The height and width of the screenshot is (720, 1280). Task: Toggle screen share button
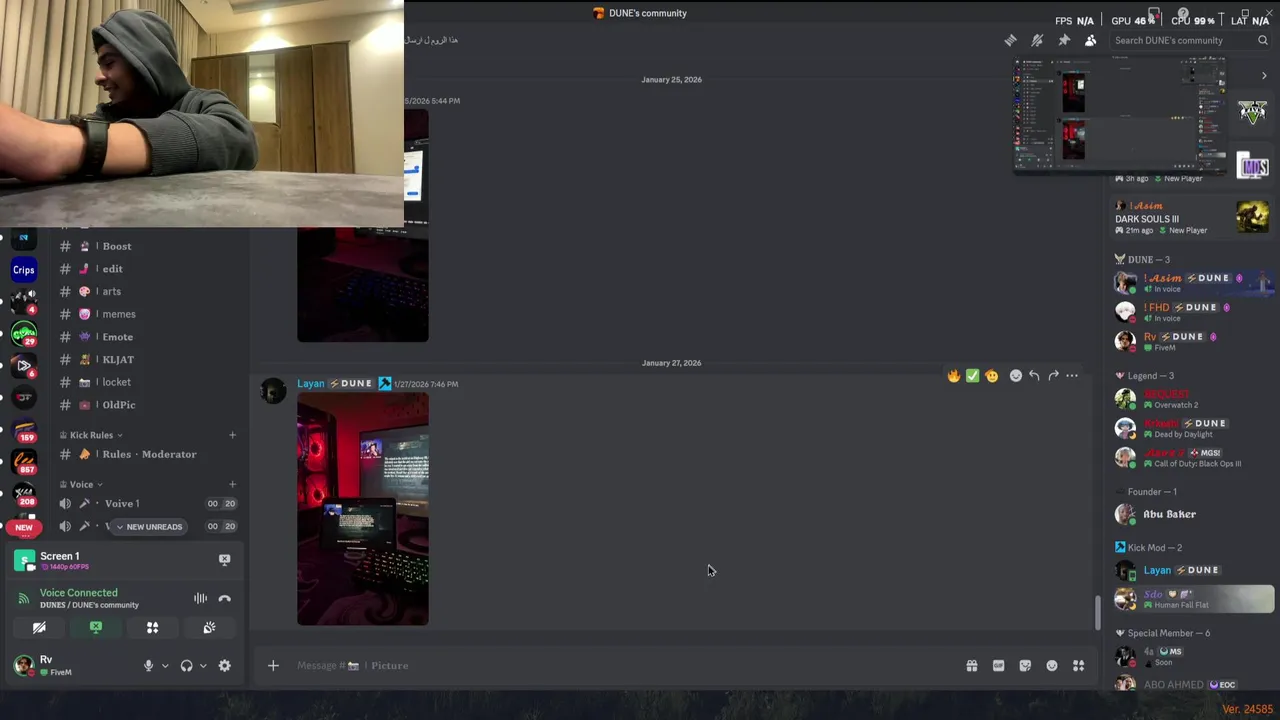pyautogui.click(x=96, y=628)
